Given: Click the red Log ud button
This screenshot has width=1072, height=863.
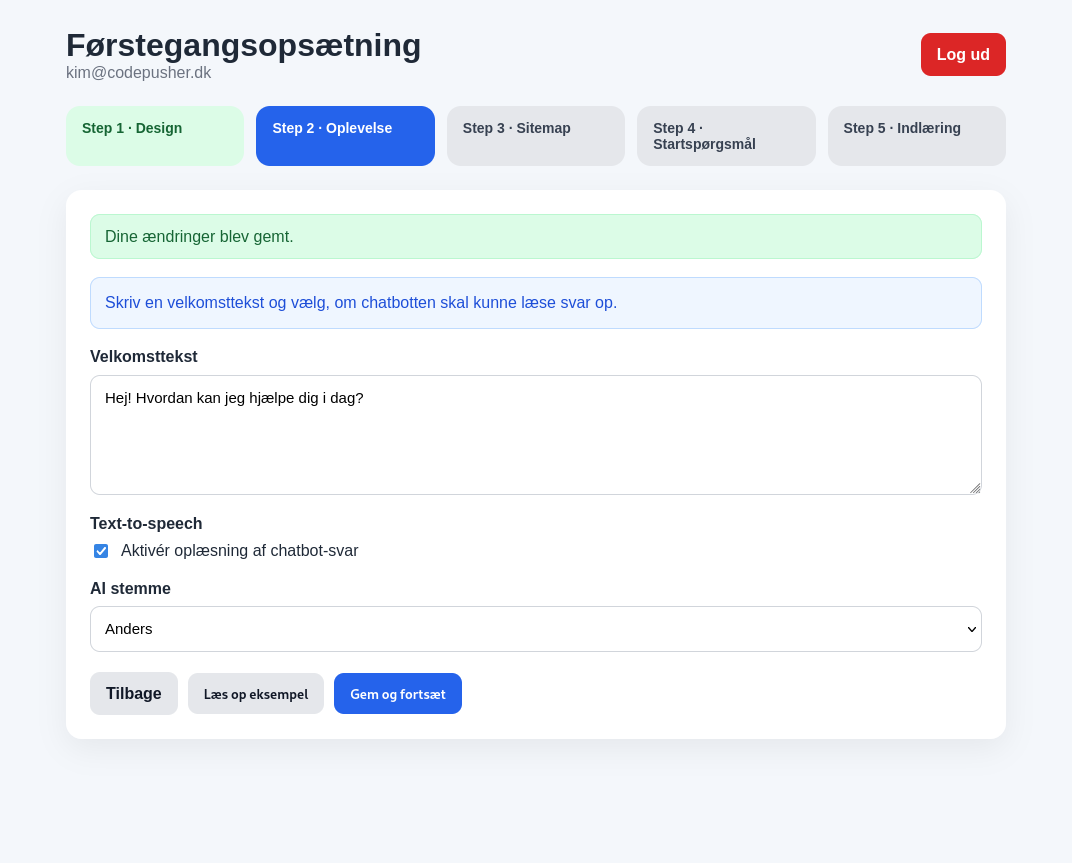Looking at the screenshot, I should pos(962,54).
